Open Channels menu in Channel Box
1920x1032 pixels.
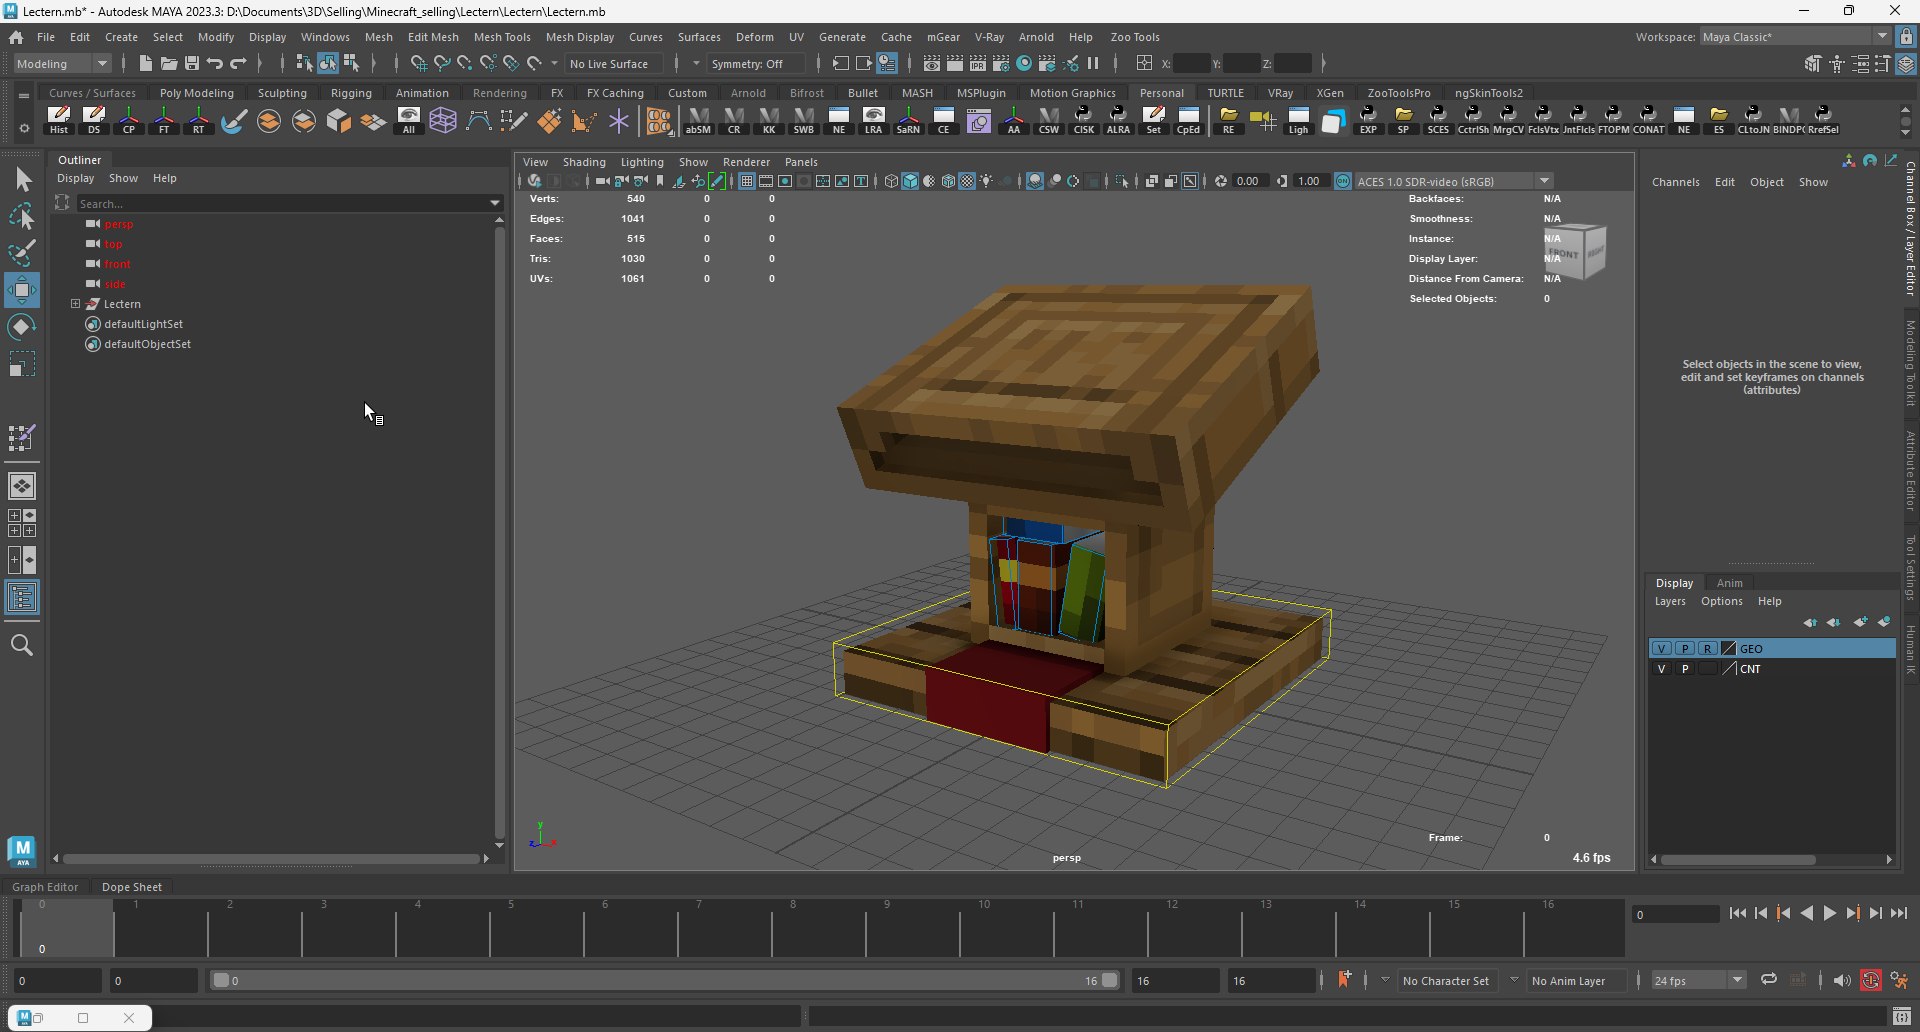1676,182
